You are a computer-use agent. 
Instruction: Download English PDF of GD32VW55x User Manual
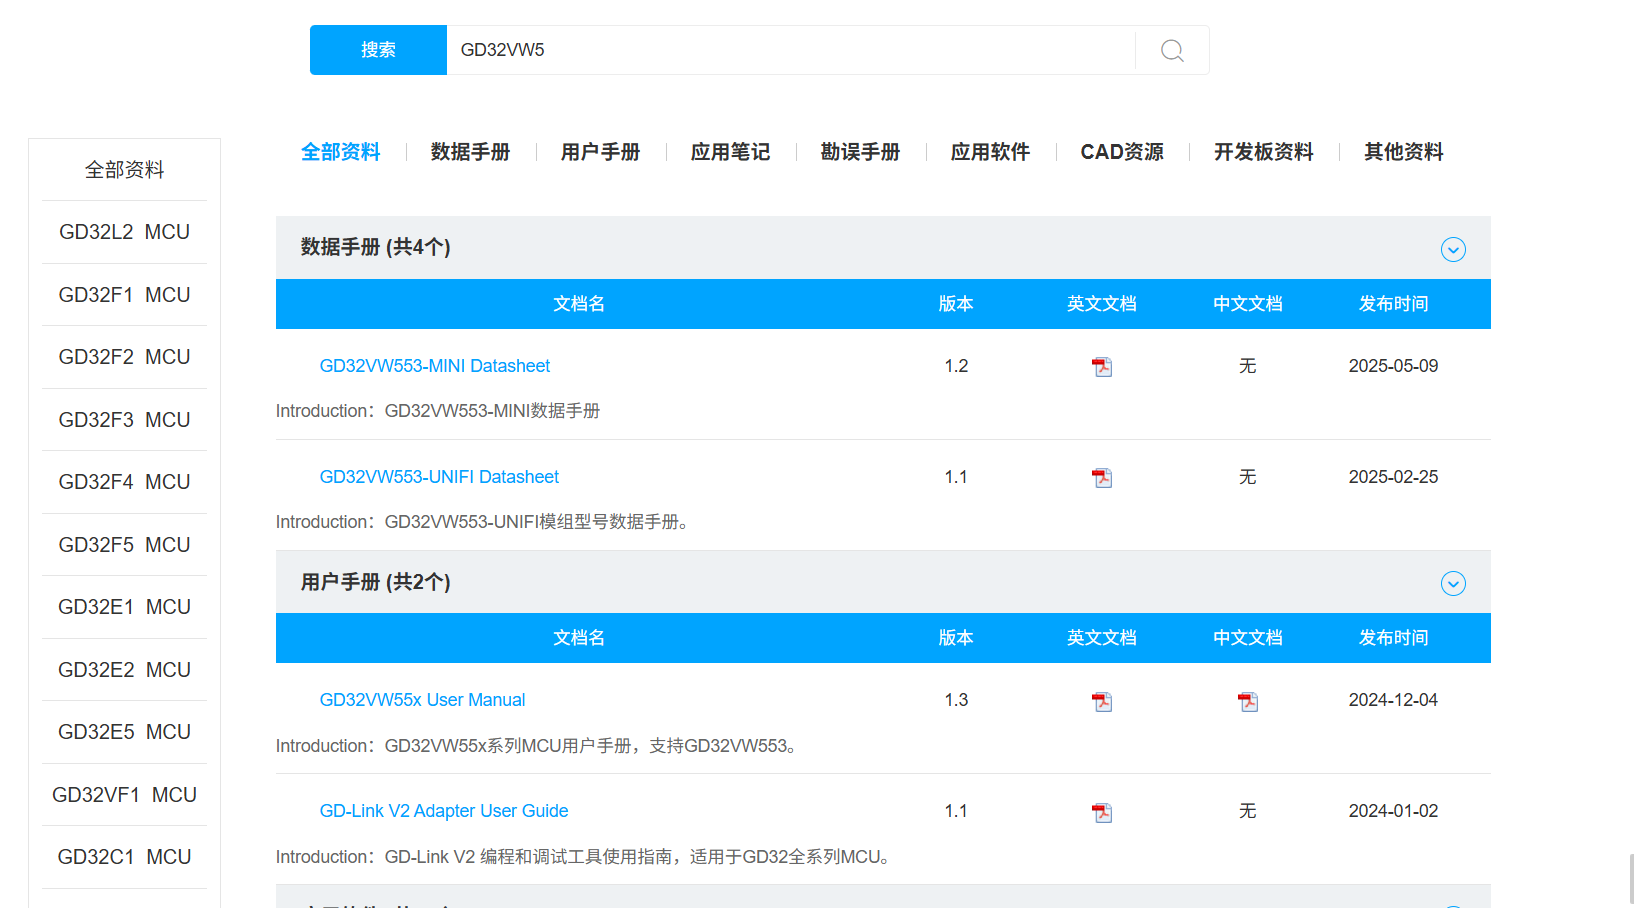click(1101, 702)
